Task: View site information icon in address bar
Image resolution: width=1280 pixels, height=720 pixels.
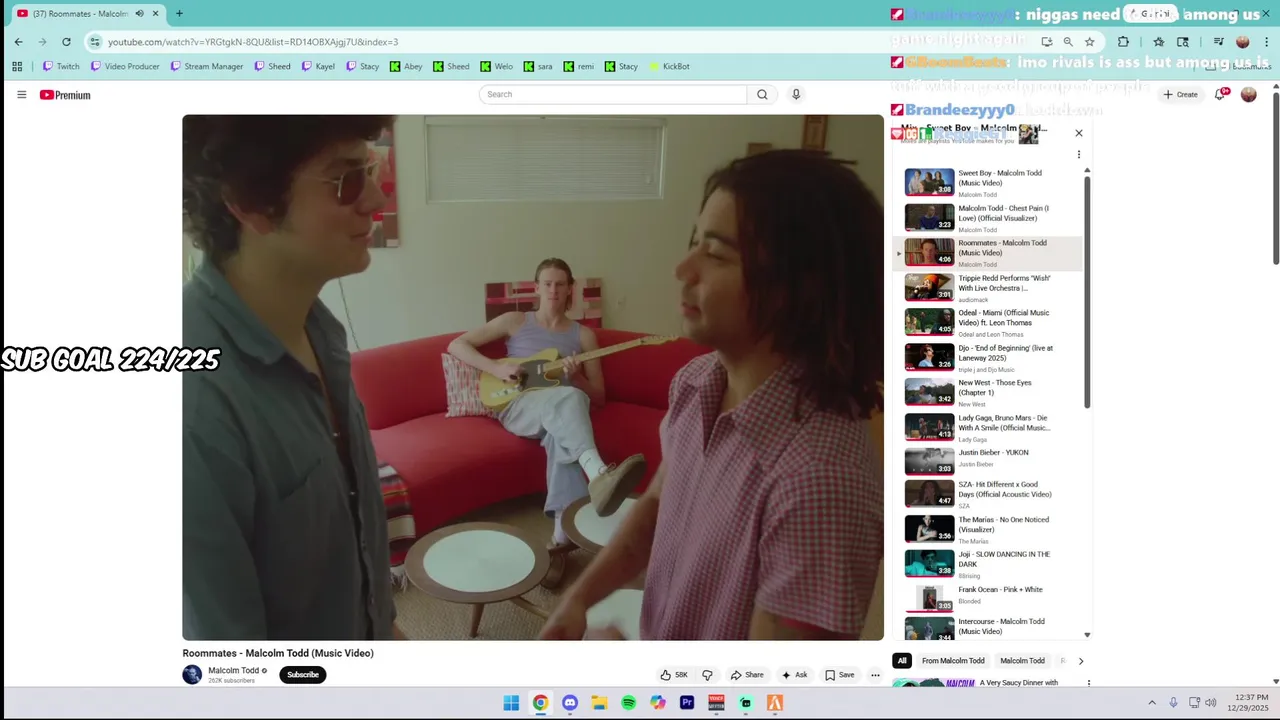Action: 95,42
